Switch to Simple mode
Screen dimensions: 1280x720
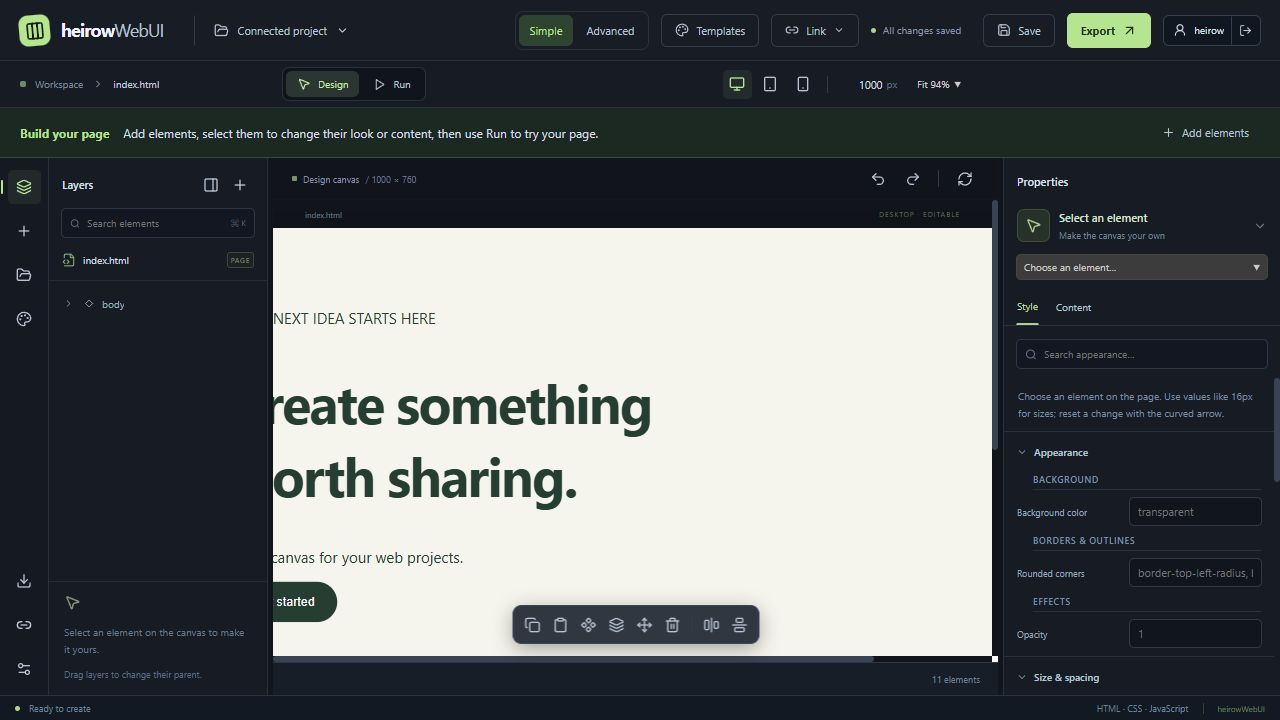click(546, 31)
